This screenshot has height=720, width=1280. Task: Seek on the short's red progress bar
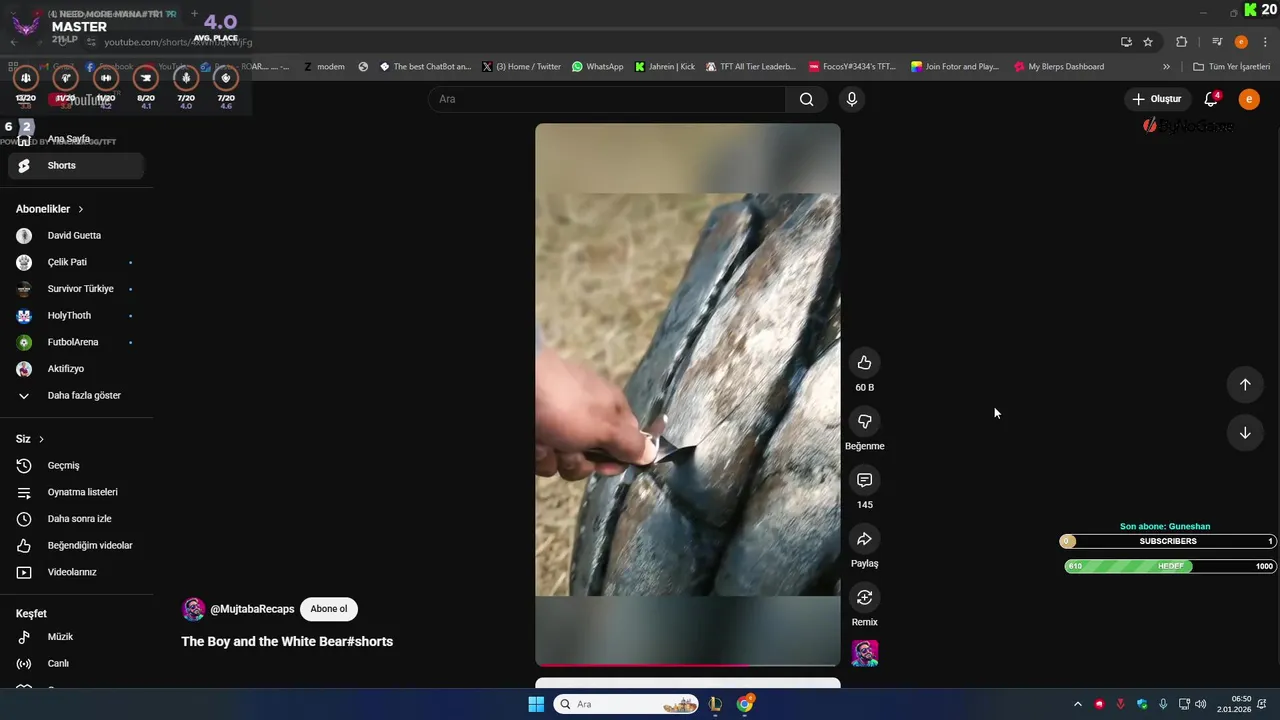pos(688,664)
